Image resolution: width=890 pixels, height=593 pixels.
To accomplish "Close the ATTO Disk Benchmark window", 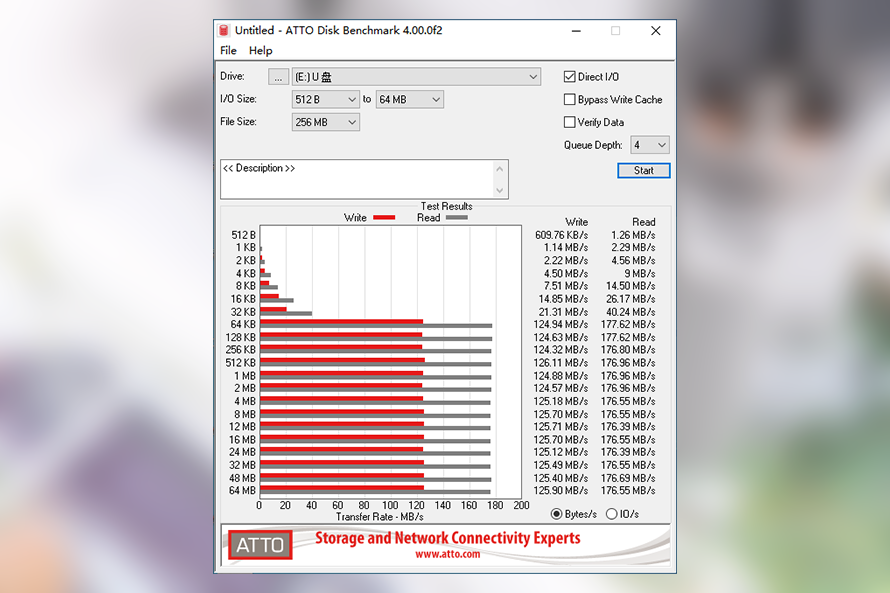I will (656, 31).
